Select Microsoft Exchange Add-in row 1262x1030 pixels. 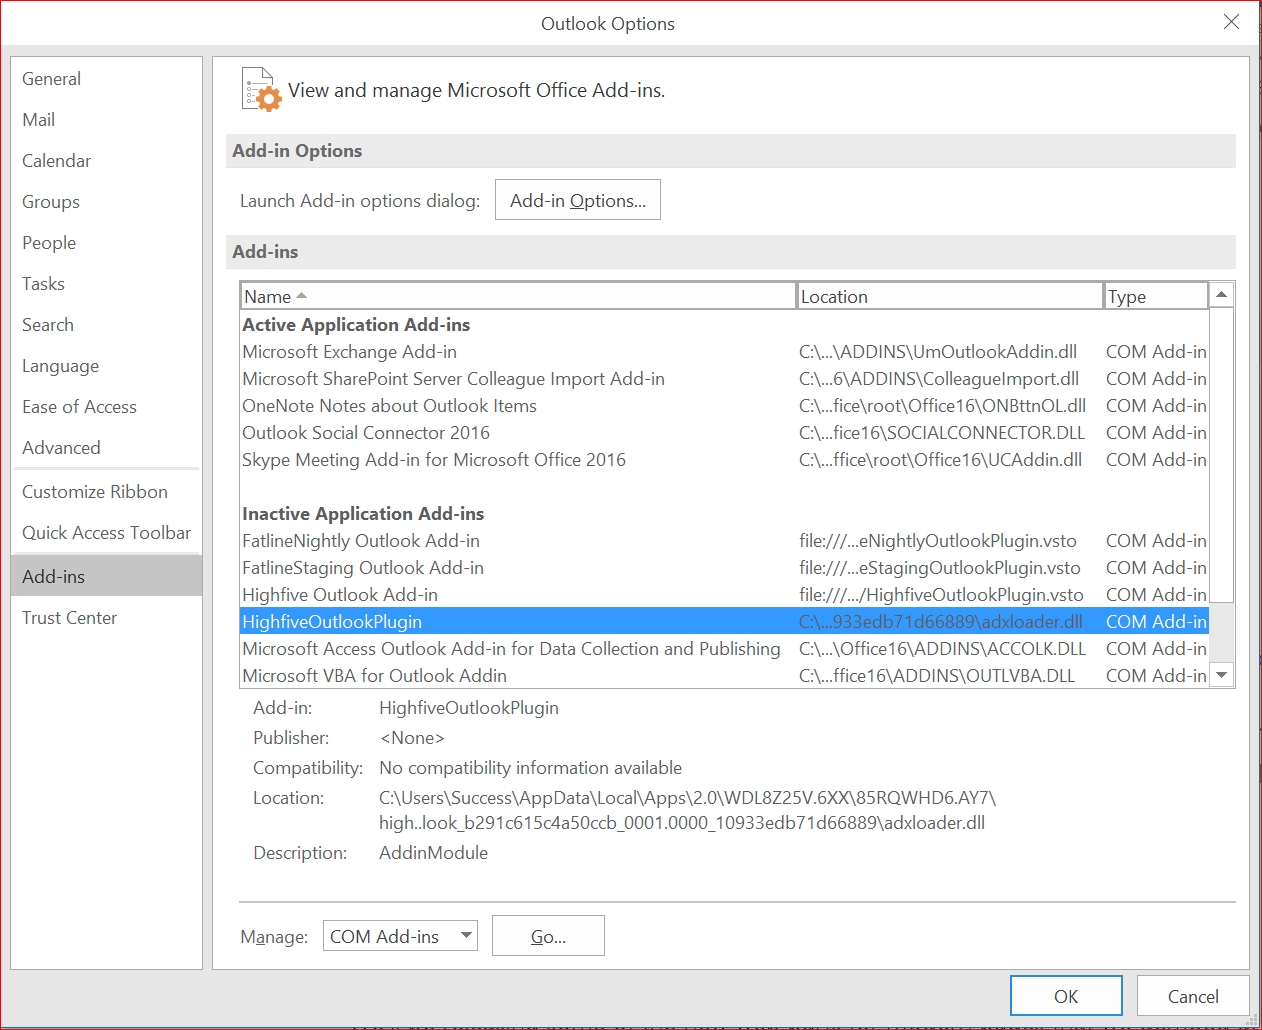click(724, 352)
